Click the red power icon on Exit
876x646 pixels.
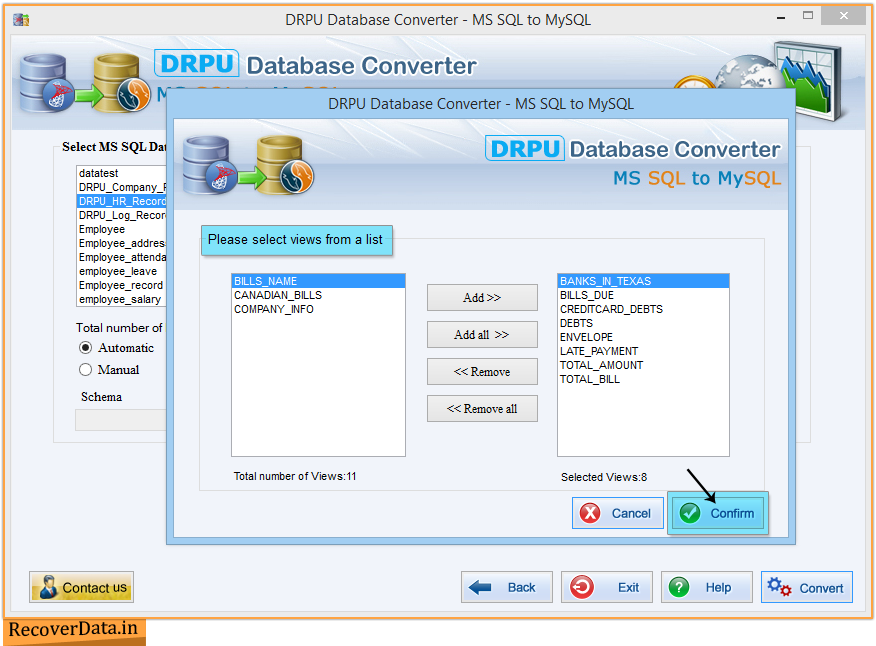coord(582,587)
